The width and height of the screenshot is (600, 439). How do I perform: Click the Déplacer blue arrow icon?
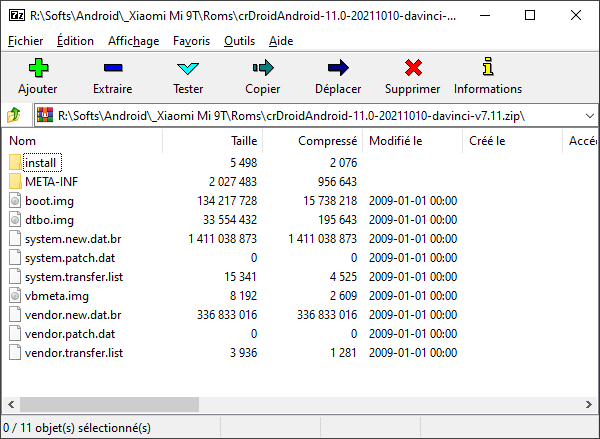[x=338, y=68]
